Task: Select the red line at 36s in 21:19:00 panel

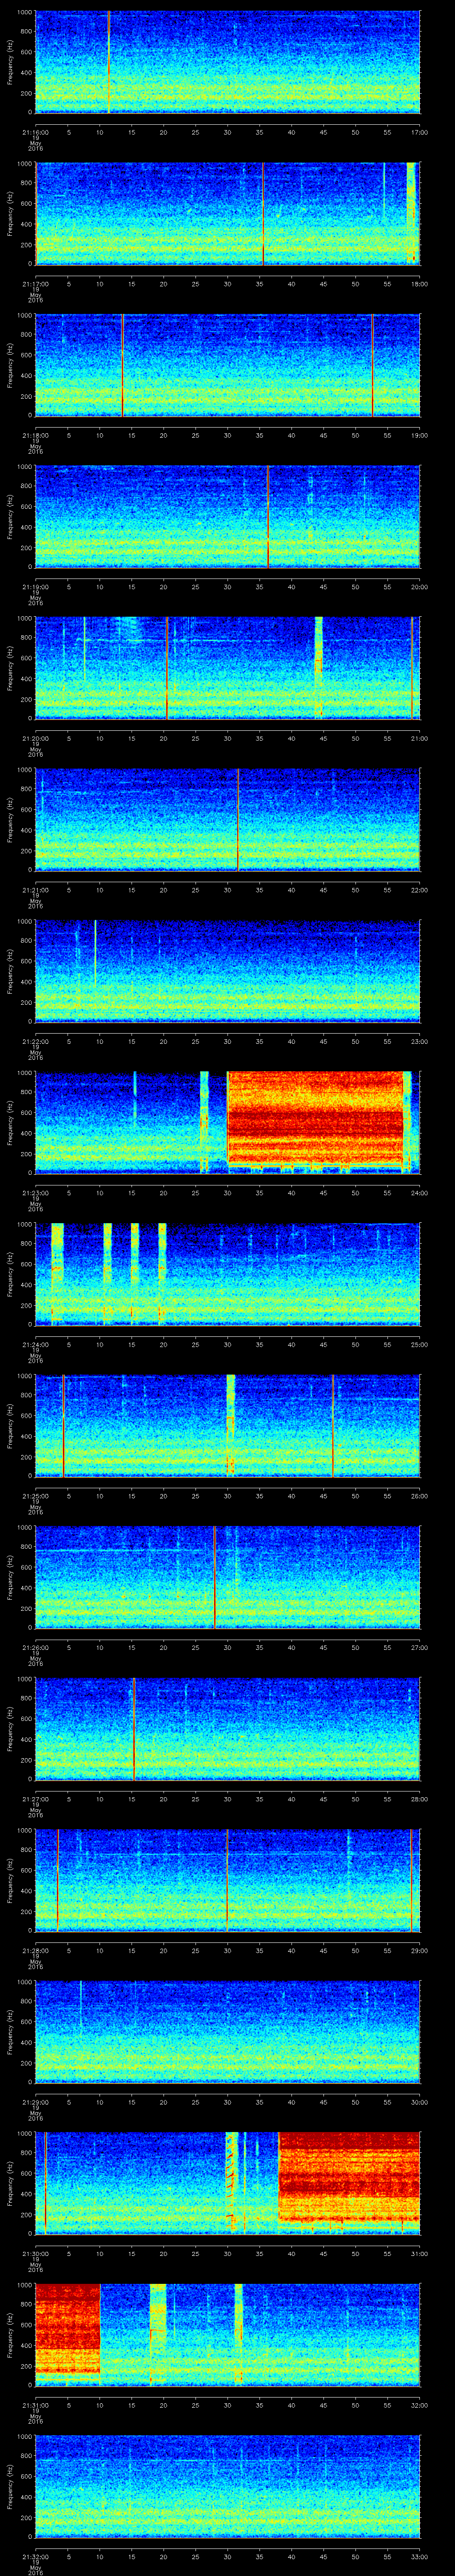Action: click(x=268, y=516)
